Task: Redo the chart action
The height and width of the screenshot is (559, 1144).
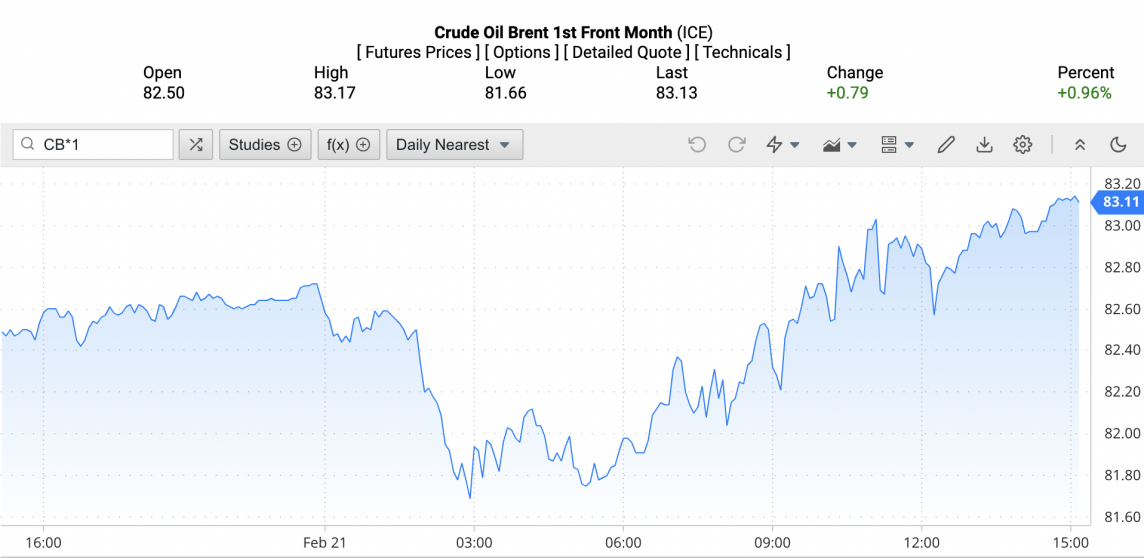Action: click(737, 145)
